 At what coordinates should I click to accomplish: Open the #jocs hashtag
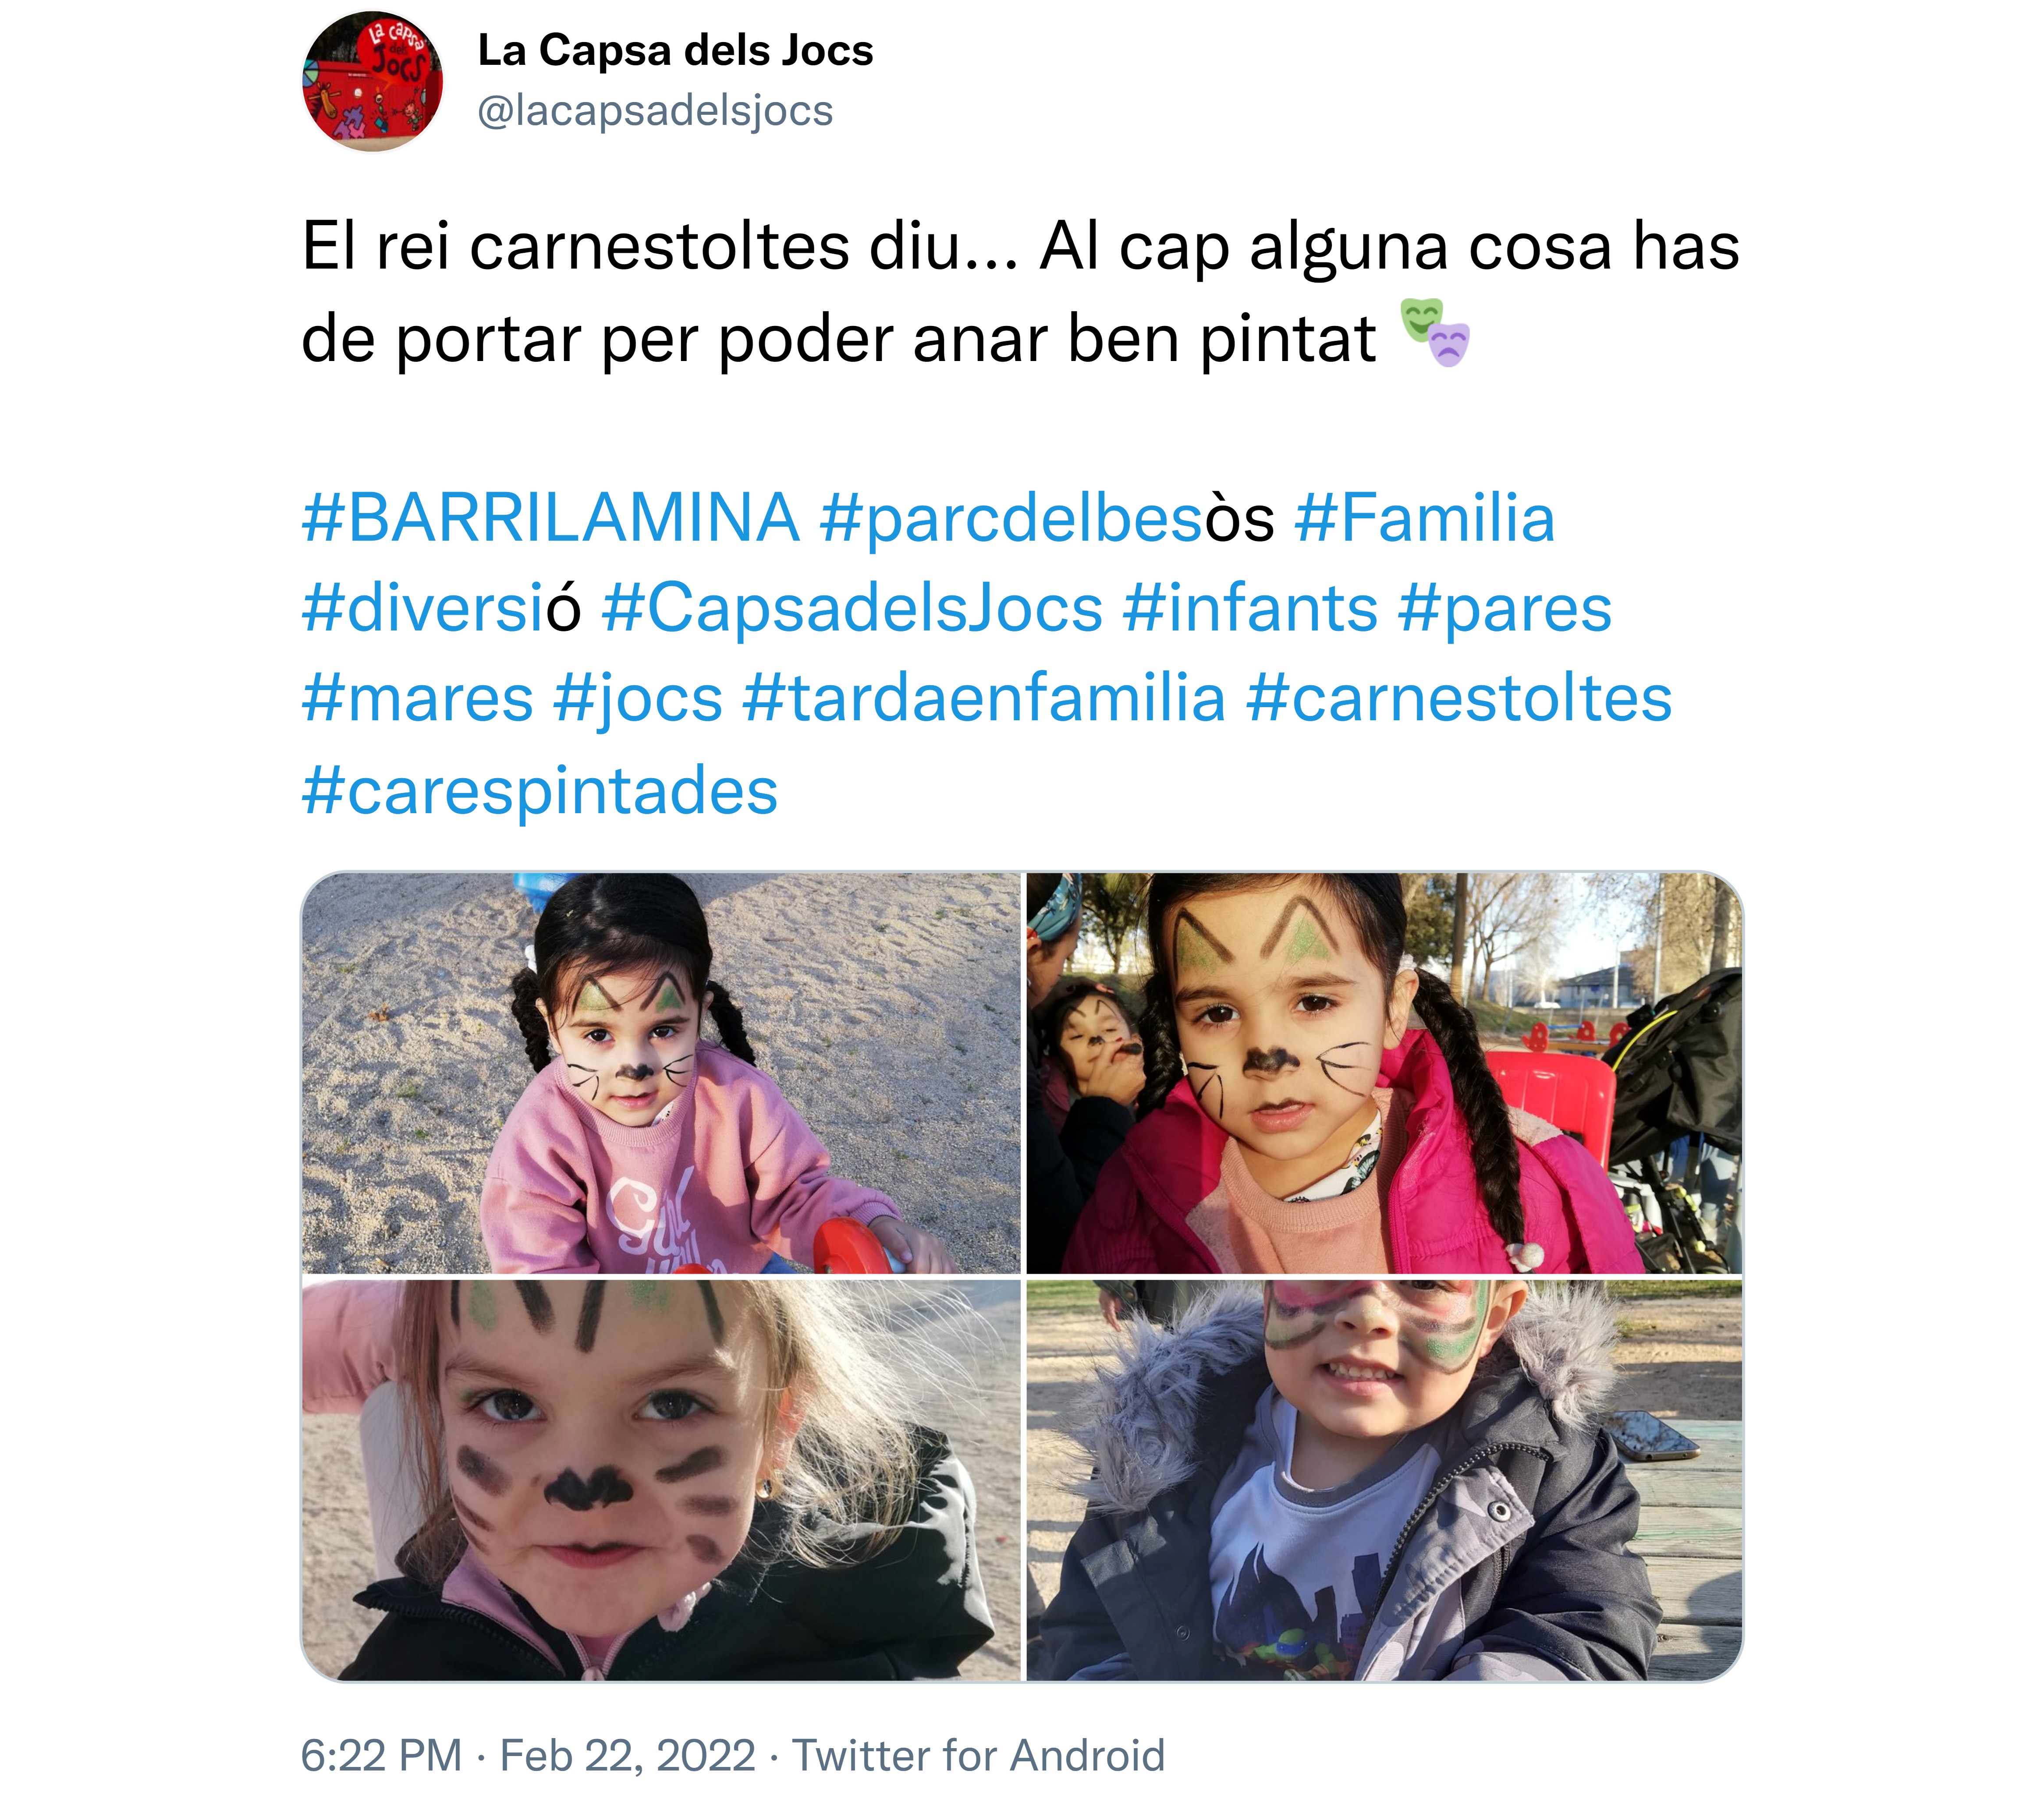coord(638,699)
